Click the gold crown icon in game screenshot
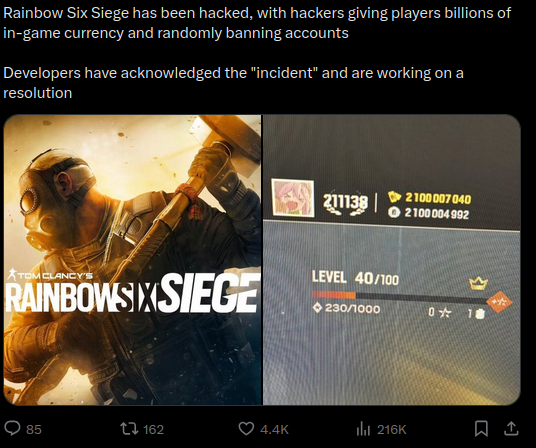 [x=478, y=283]
